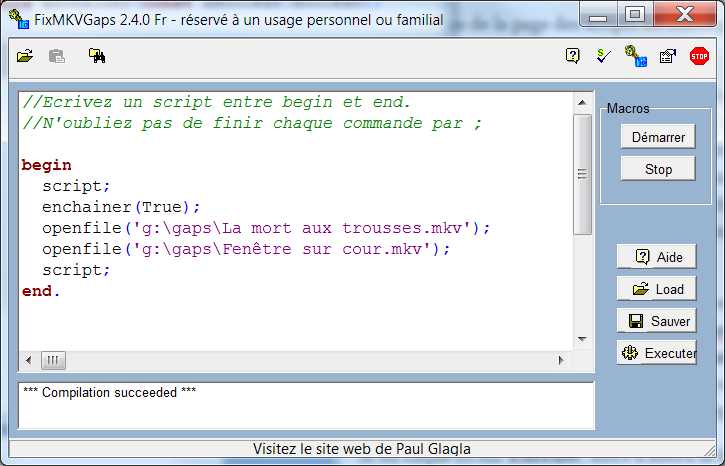
Task: Click the folder search binoculars icon
Action: coord(97,56)
